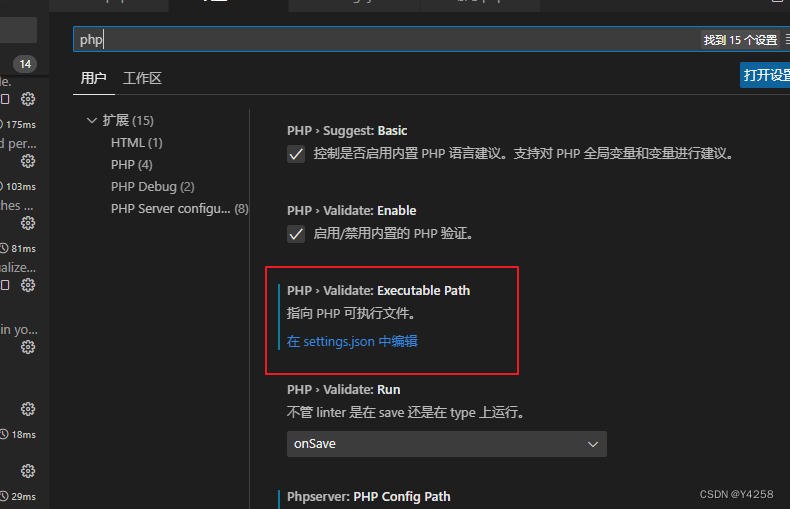790x509 pixels.
Task: Open the gear icon below the 81ms entry
Action: click(28, 285)
